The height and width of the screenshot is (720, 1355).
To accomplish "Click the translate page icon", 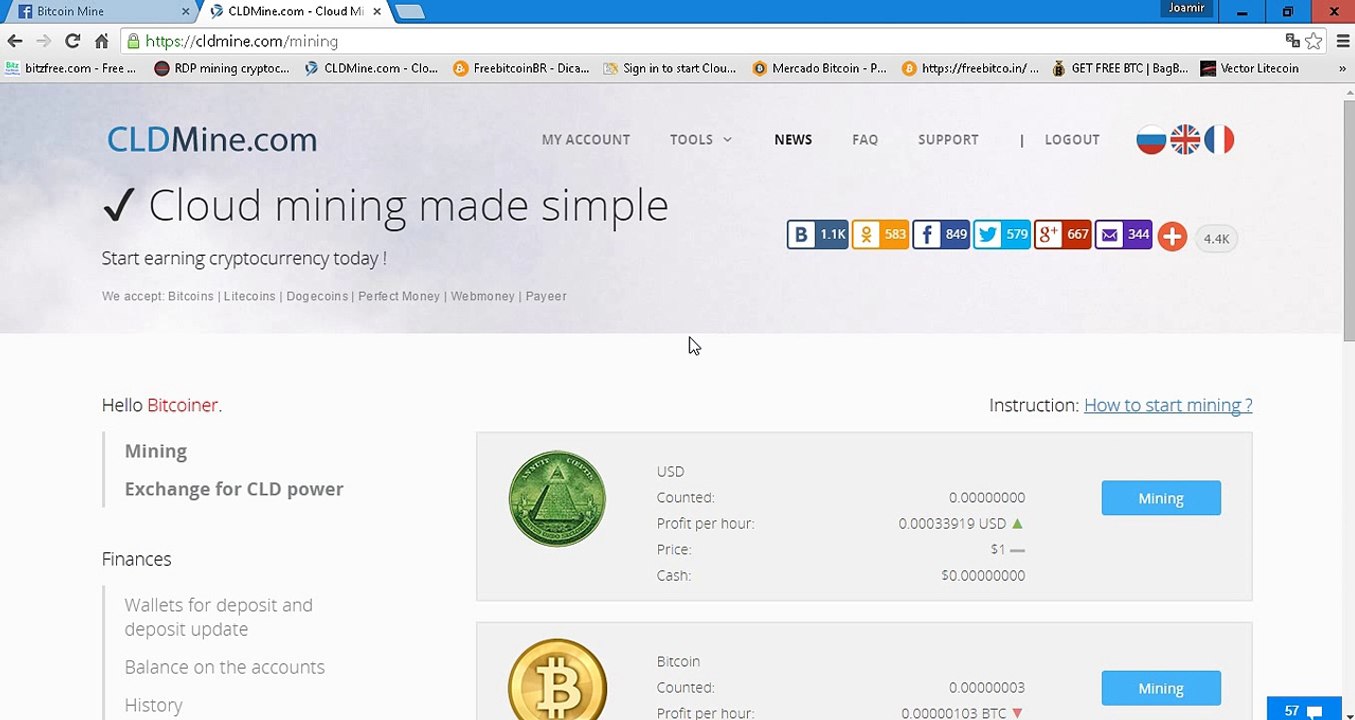I will point(1292,41).
